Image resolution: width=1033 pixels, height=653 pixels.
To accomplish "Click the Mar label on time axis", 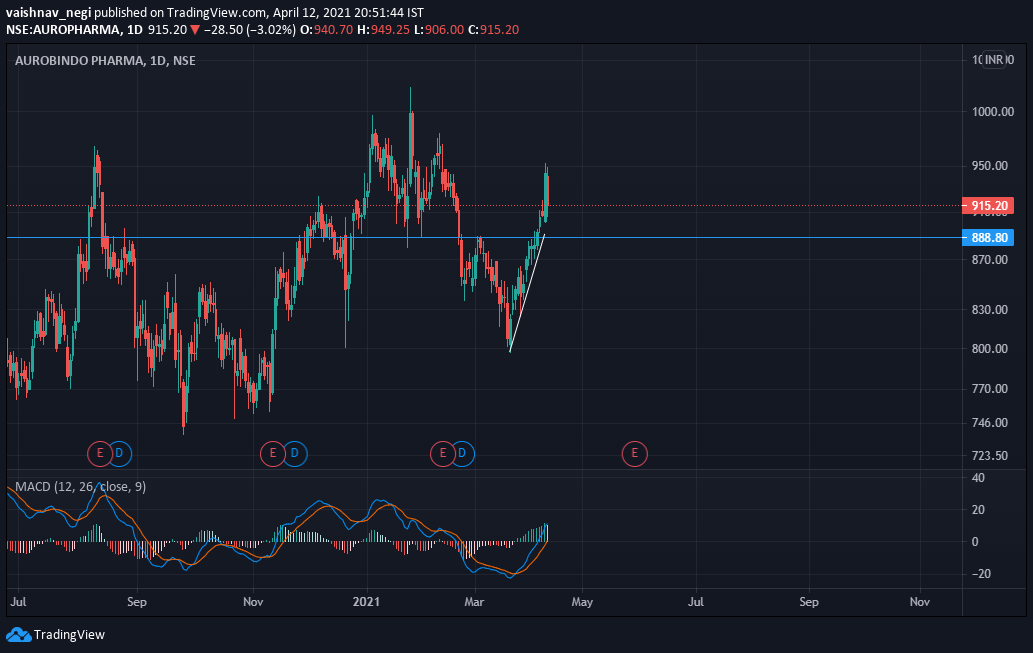I will 474,602.
